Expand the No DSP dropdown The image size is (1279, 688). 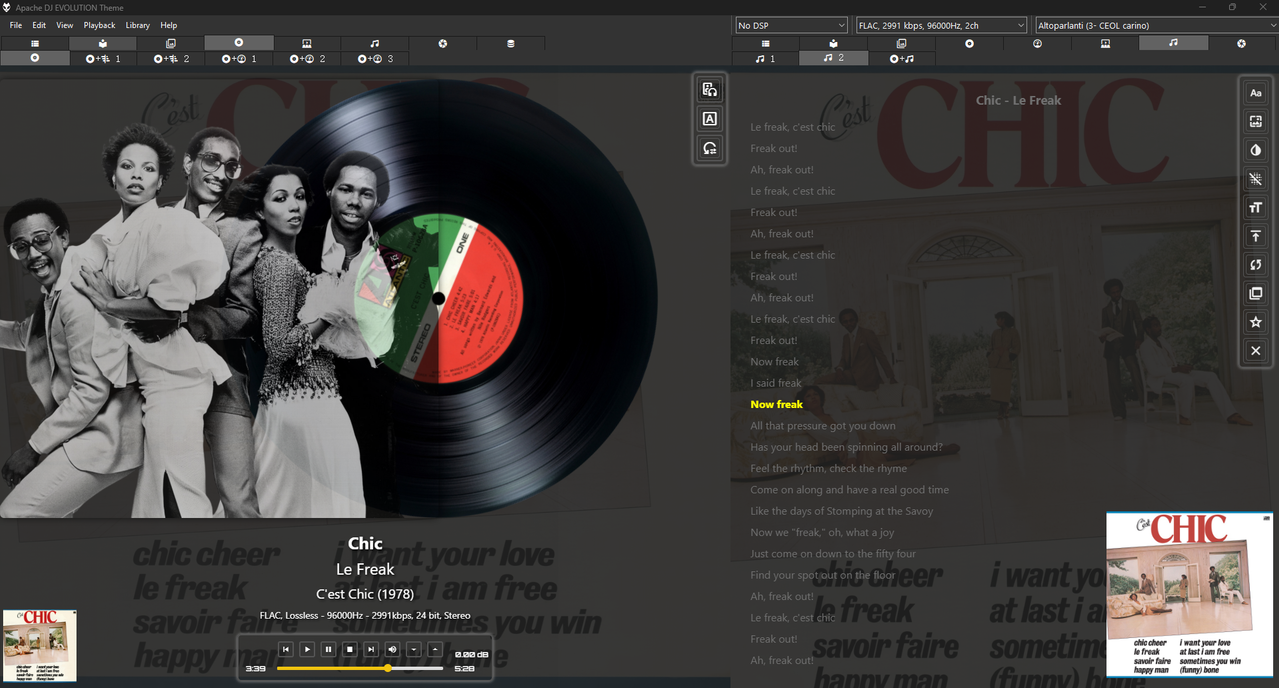tap(791, 25)
